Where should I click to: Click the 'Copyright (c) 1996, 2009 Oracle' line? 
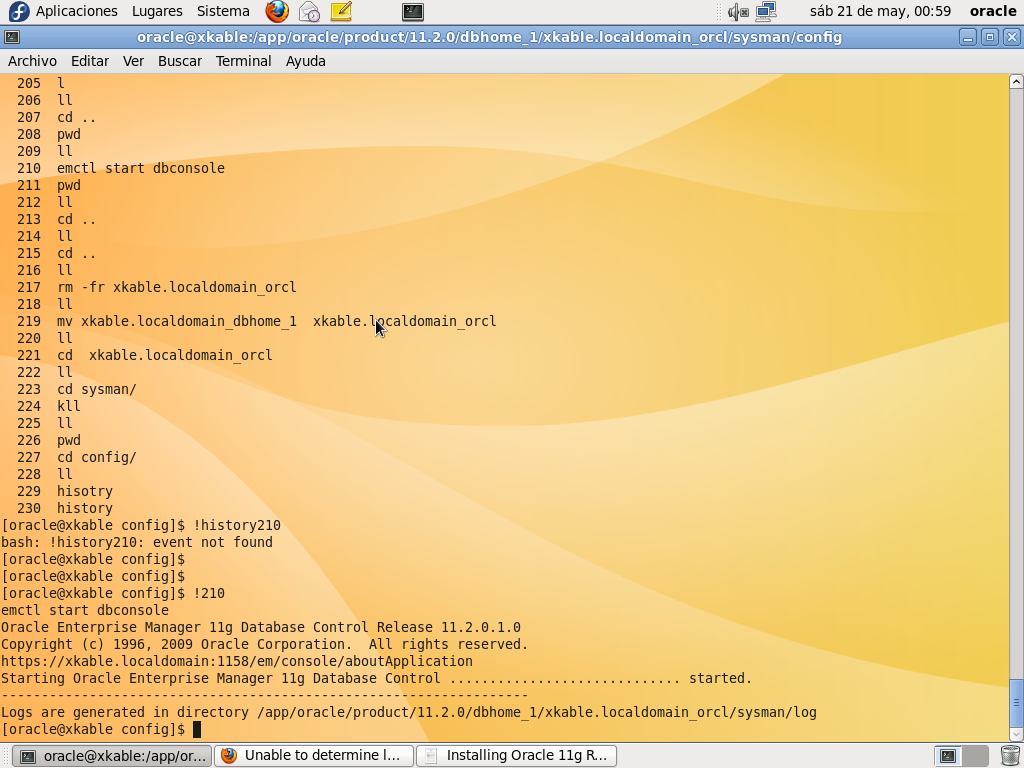(264, 644)
